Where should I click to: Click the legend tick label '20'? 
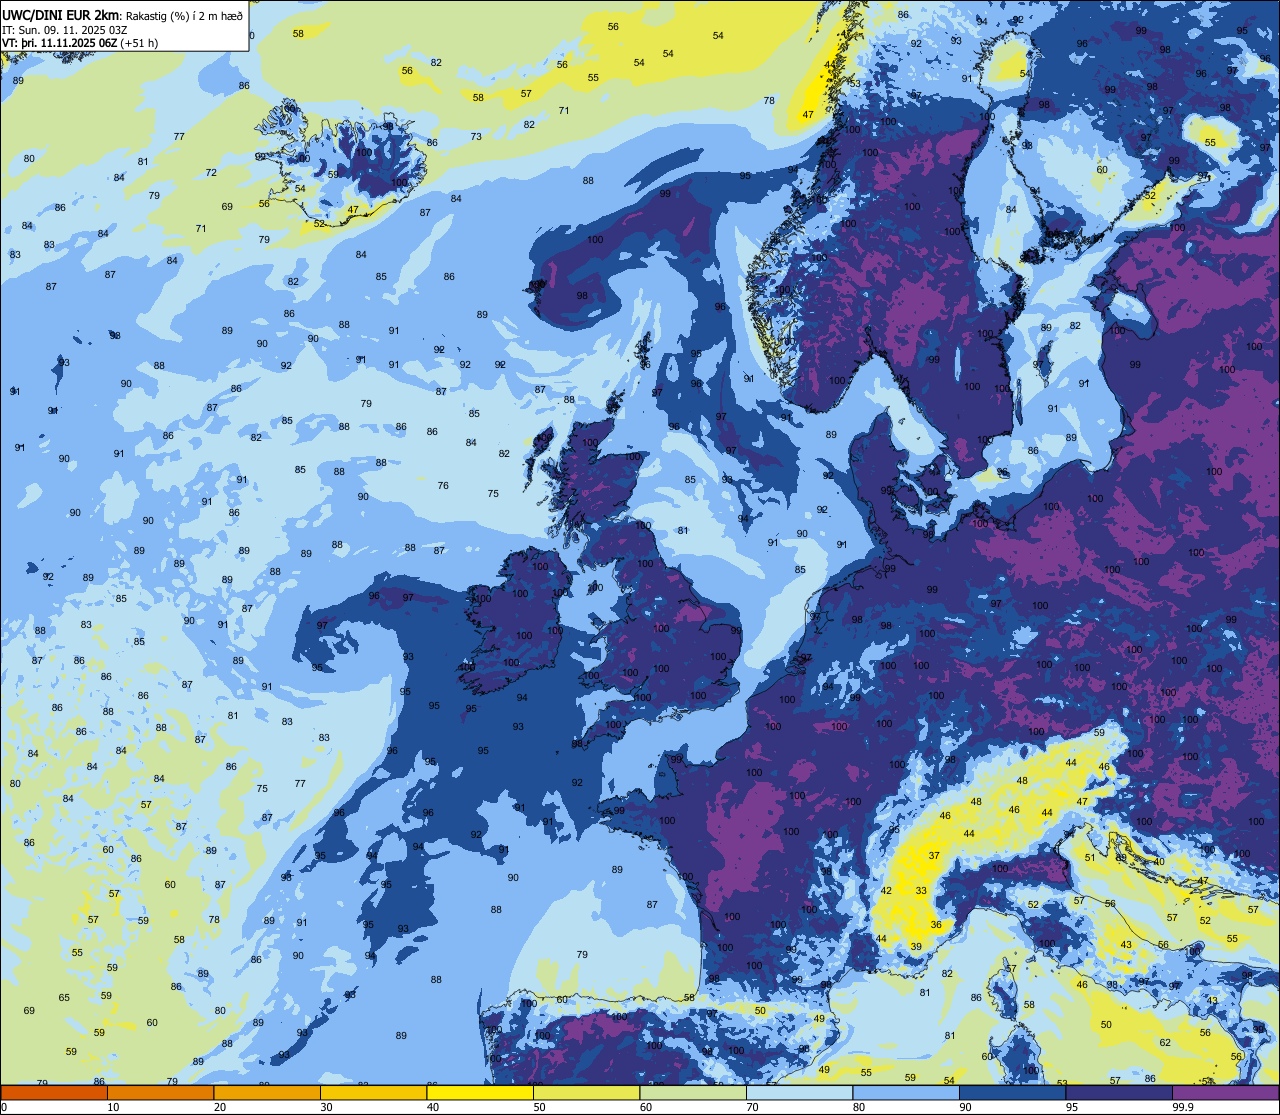220,1107
